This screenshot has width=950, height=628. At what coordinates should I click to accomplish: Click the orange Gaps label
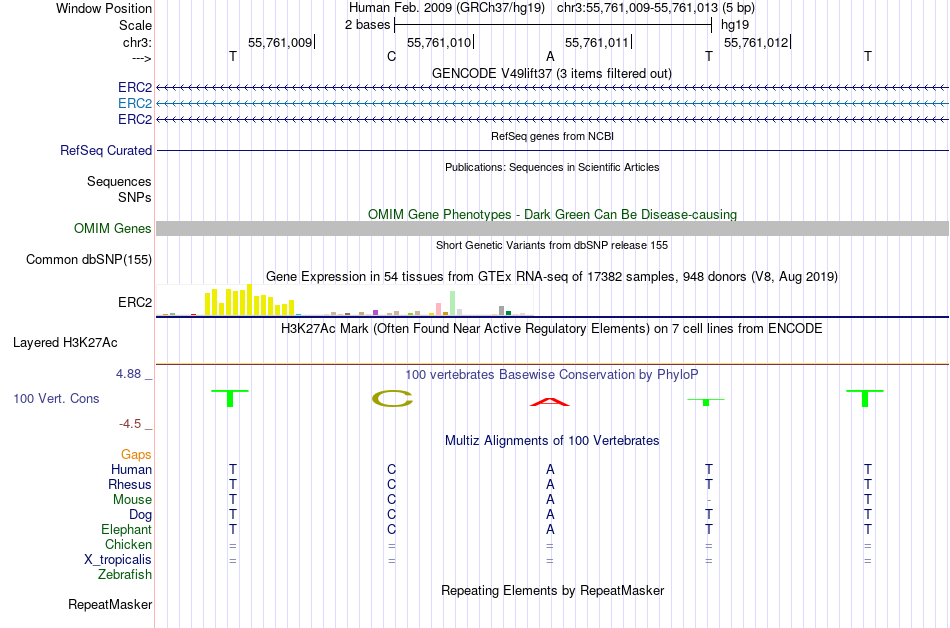[136, 455]
